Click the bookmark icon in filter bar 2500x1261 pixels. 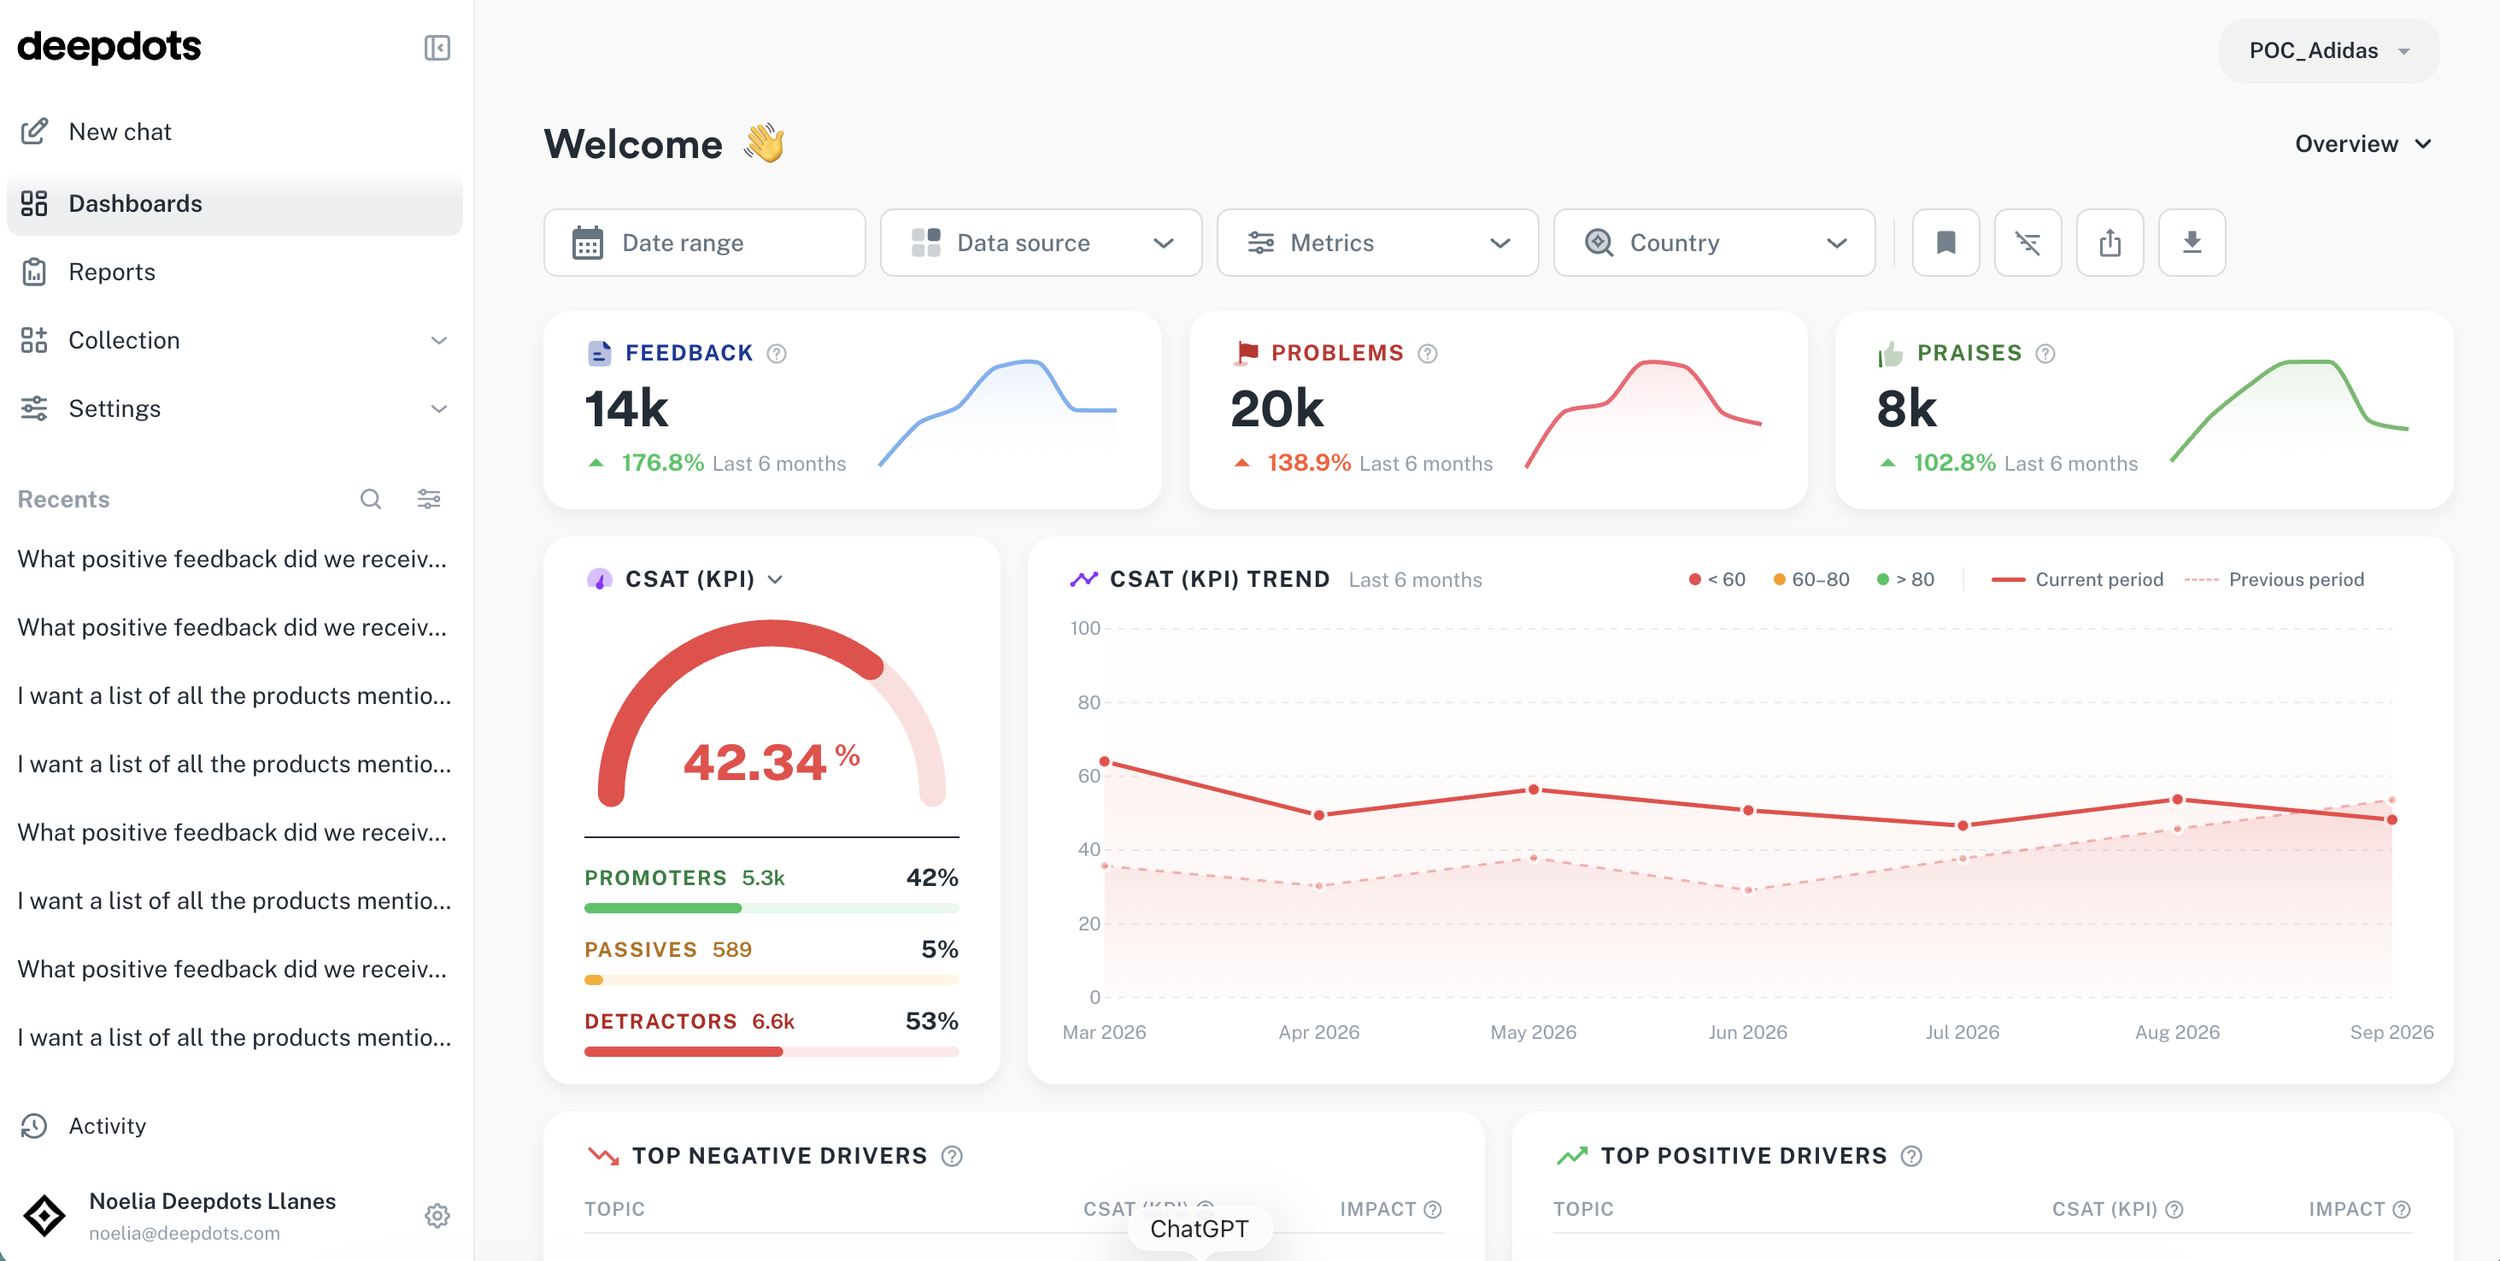[1945, 242]
